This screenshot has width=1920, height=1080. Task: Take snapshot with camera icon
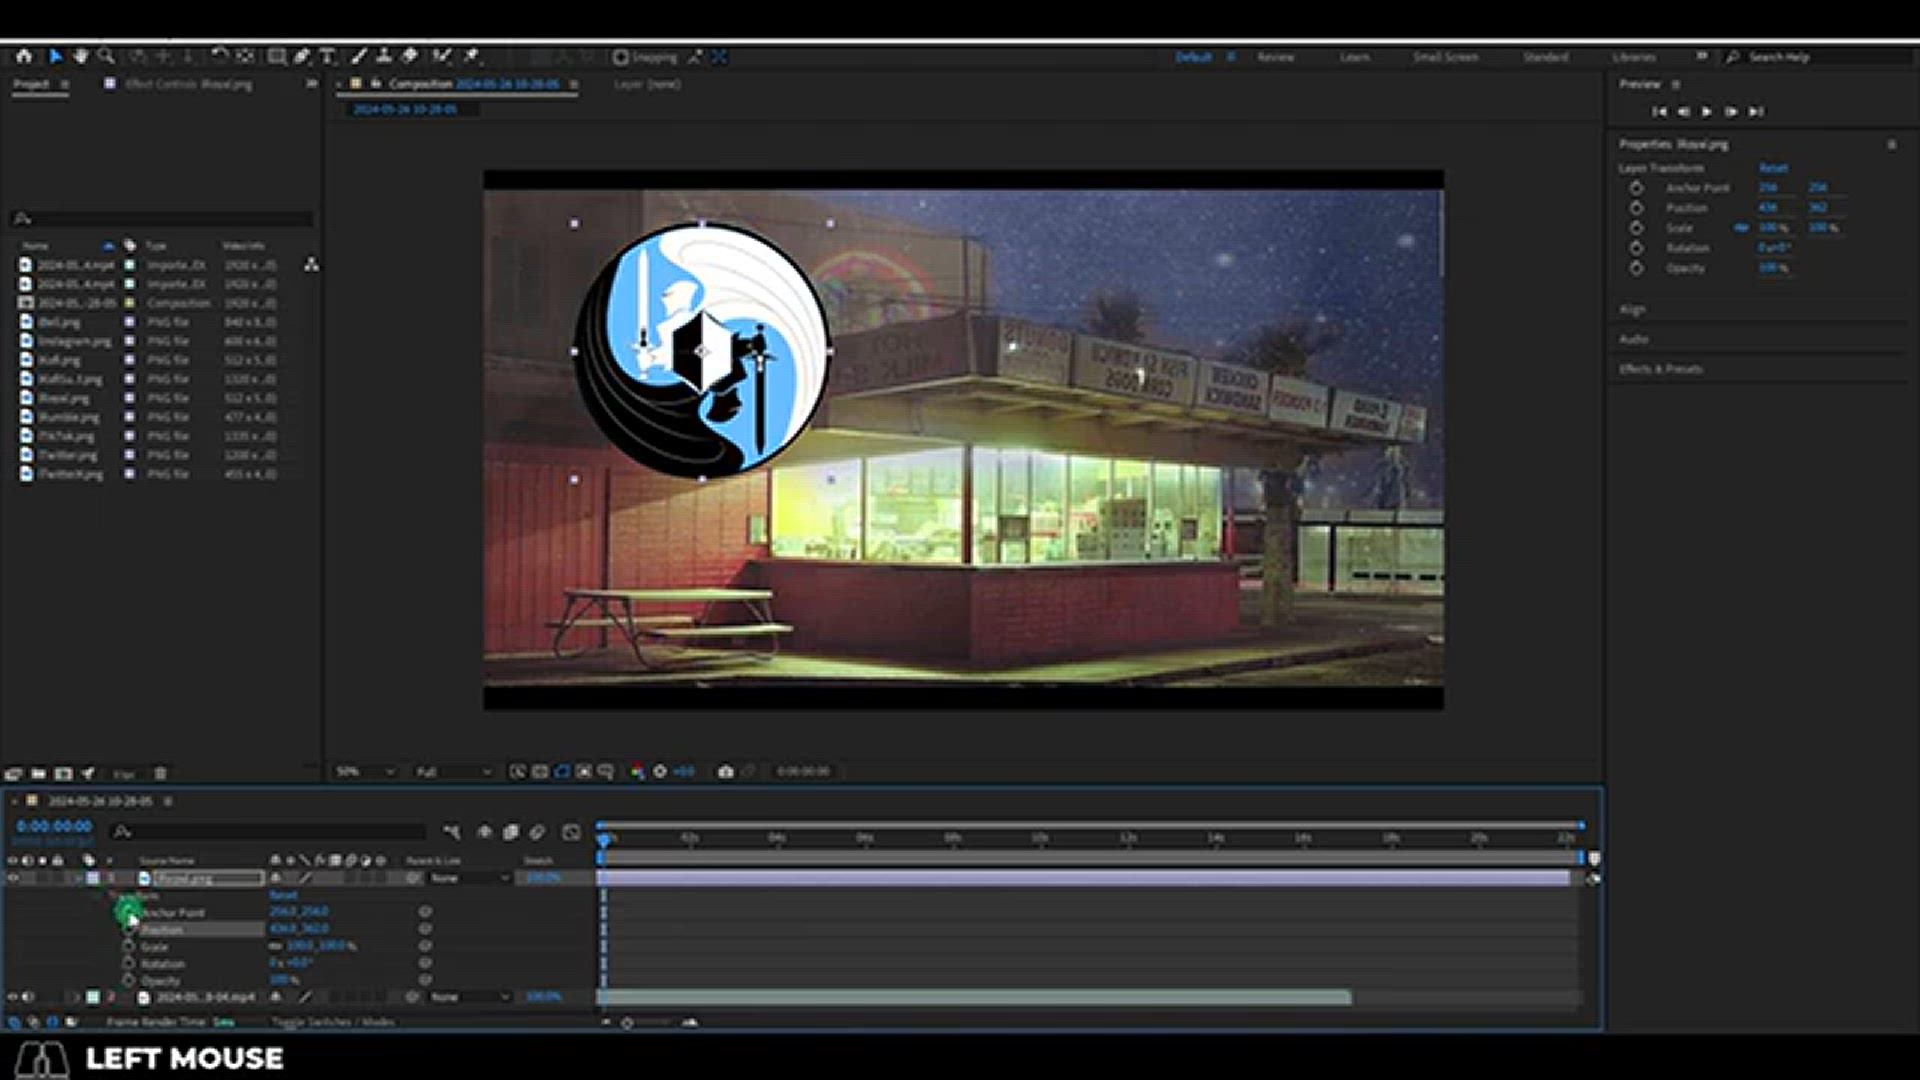(726, 772)
